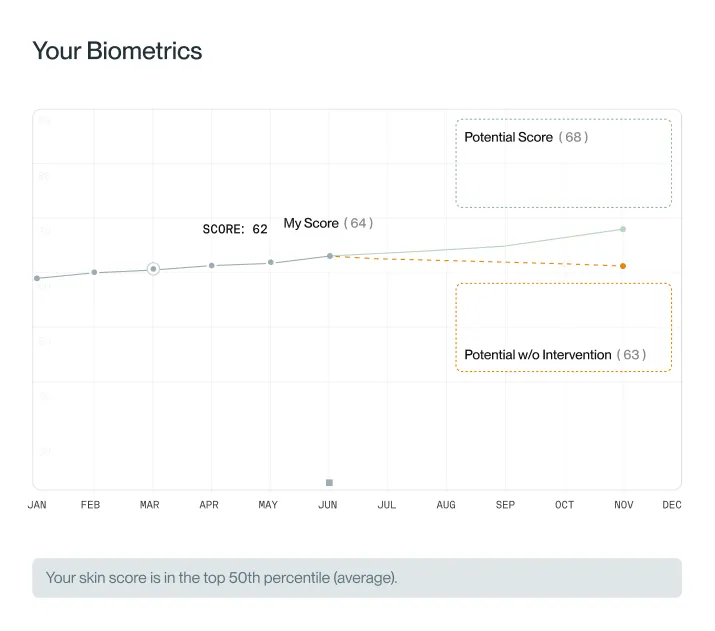
Task: Click the highlighted March data point
Action: click(x=153, y=269)
